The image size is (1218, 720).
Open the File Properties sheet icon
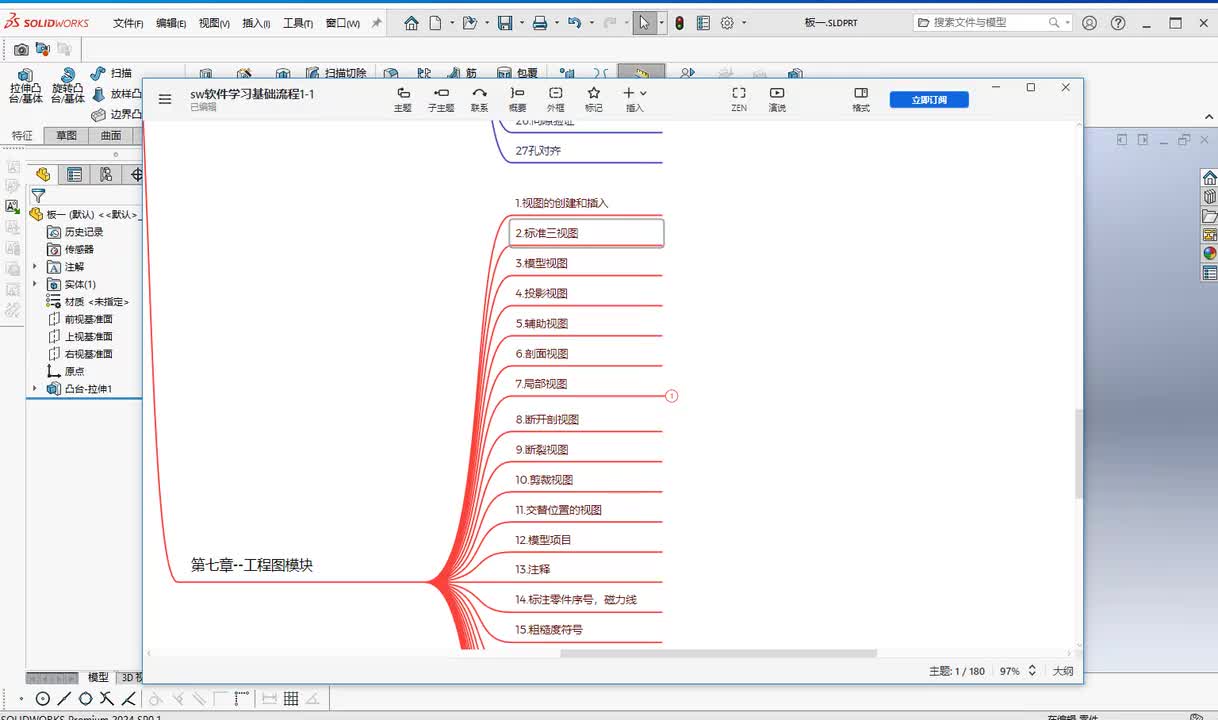(x=703, y=23)
